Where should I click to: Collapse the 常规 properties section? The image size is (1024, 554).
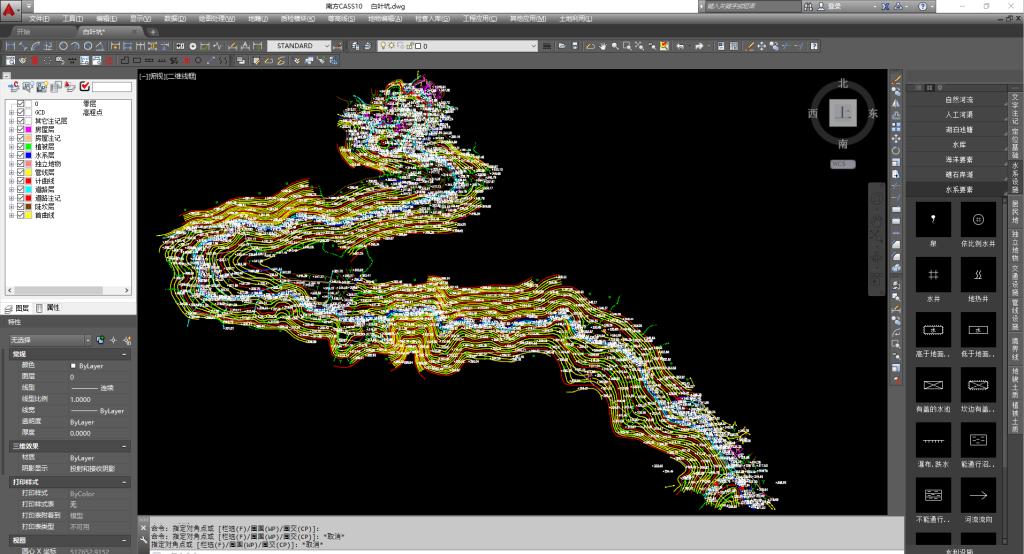[x=124, y=354]
